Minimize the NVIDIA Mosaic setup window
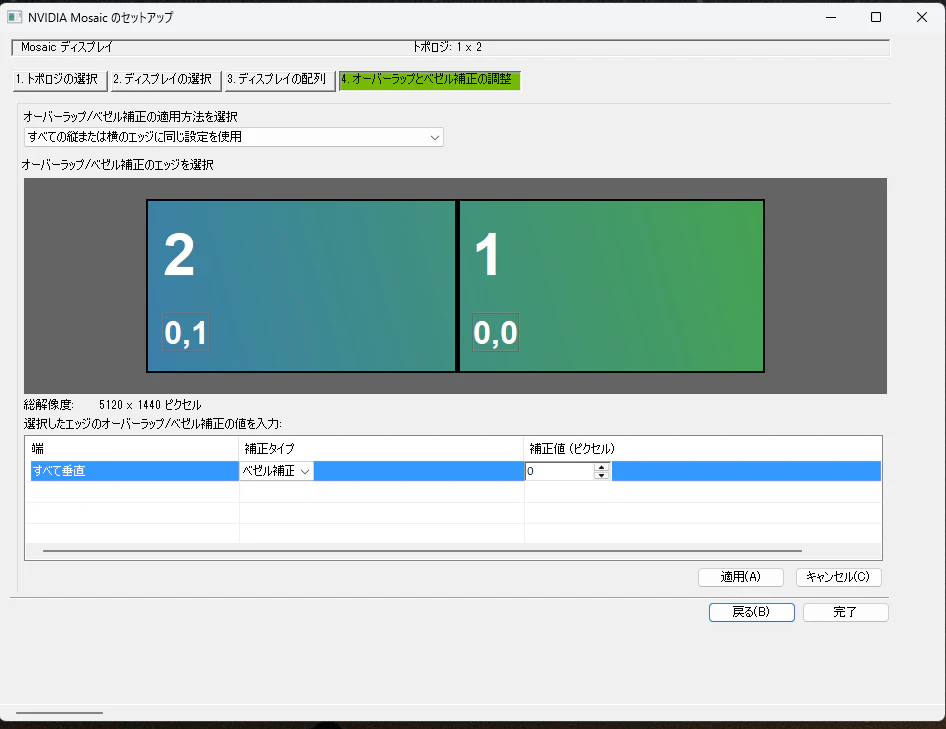Screen dimensions: 946x729 (x=831, y=18)
